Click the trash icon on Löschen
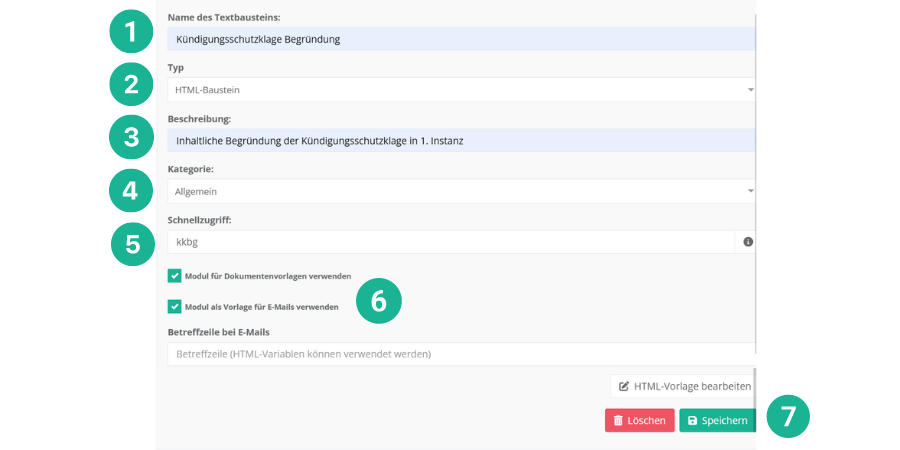900x450 pixels. pyautogui.click(x=619, y=421)
